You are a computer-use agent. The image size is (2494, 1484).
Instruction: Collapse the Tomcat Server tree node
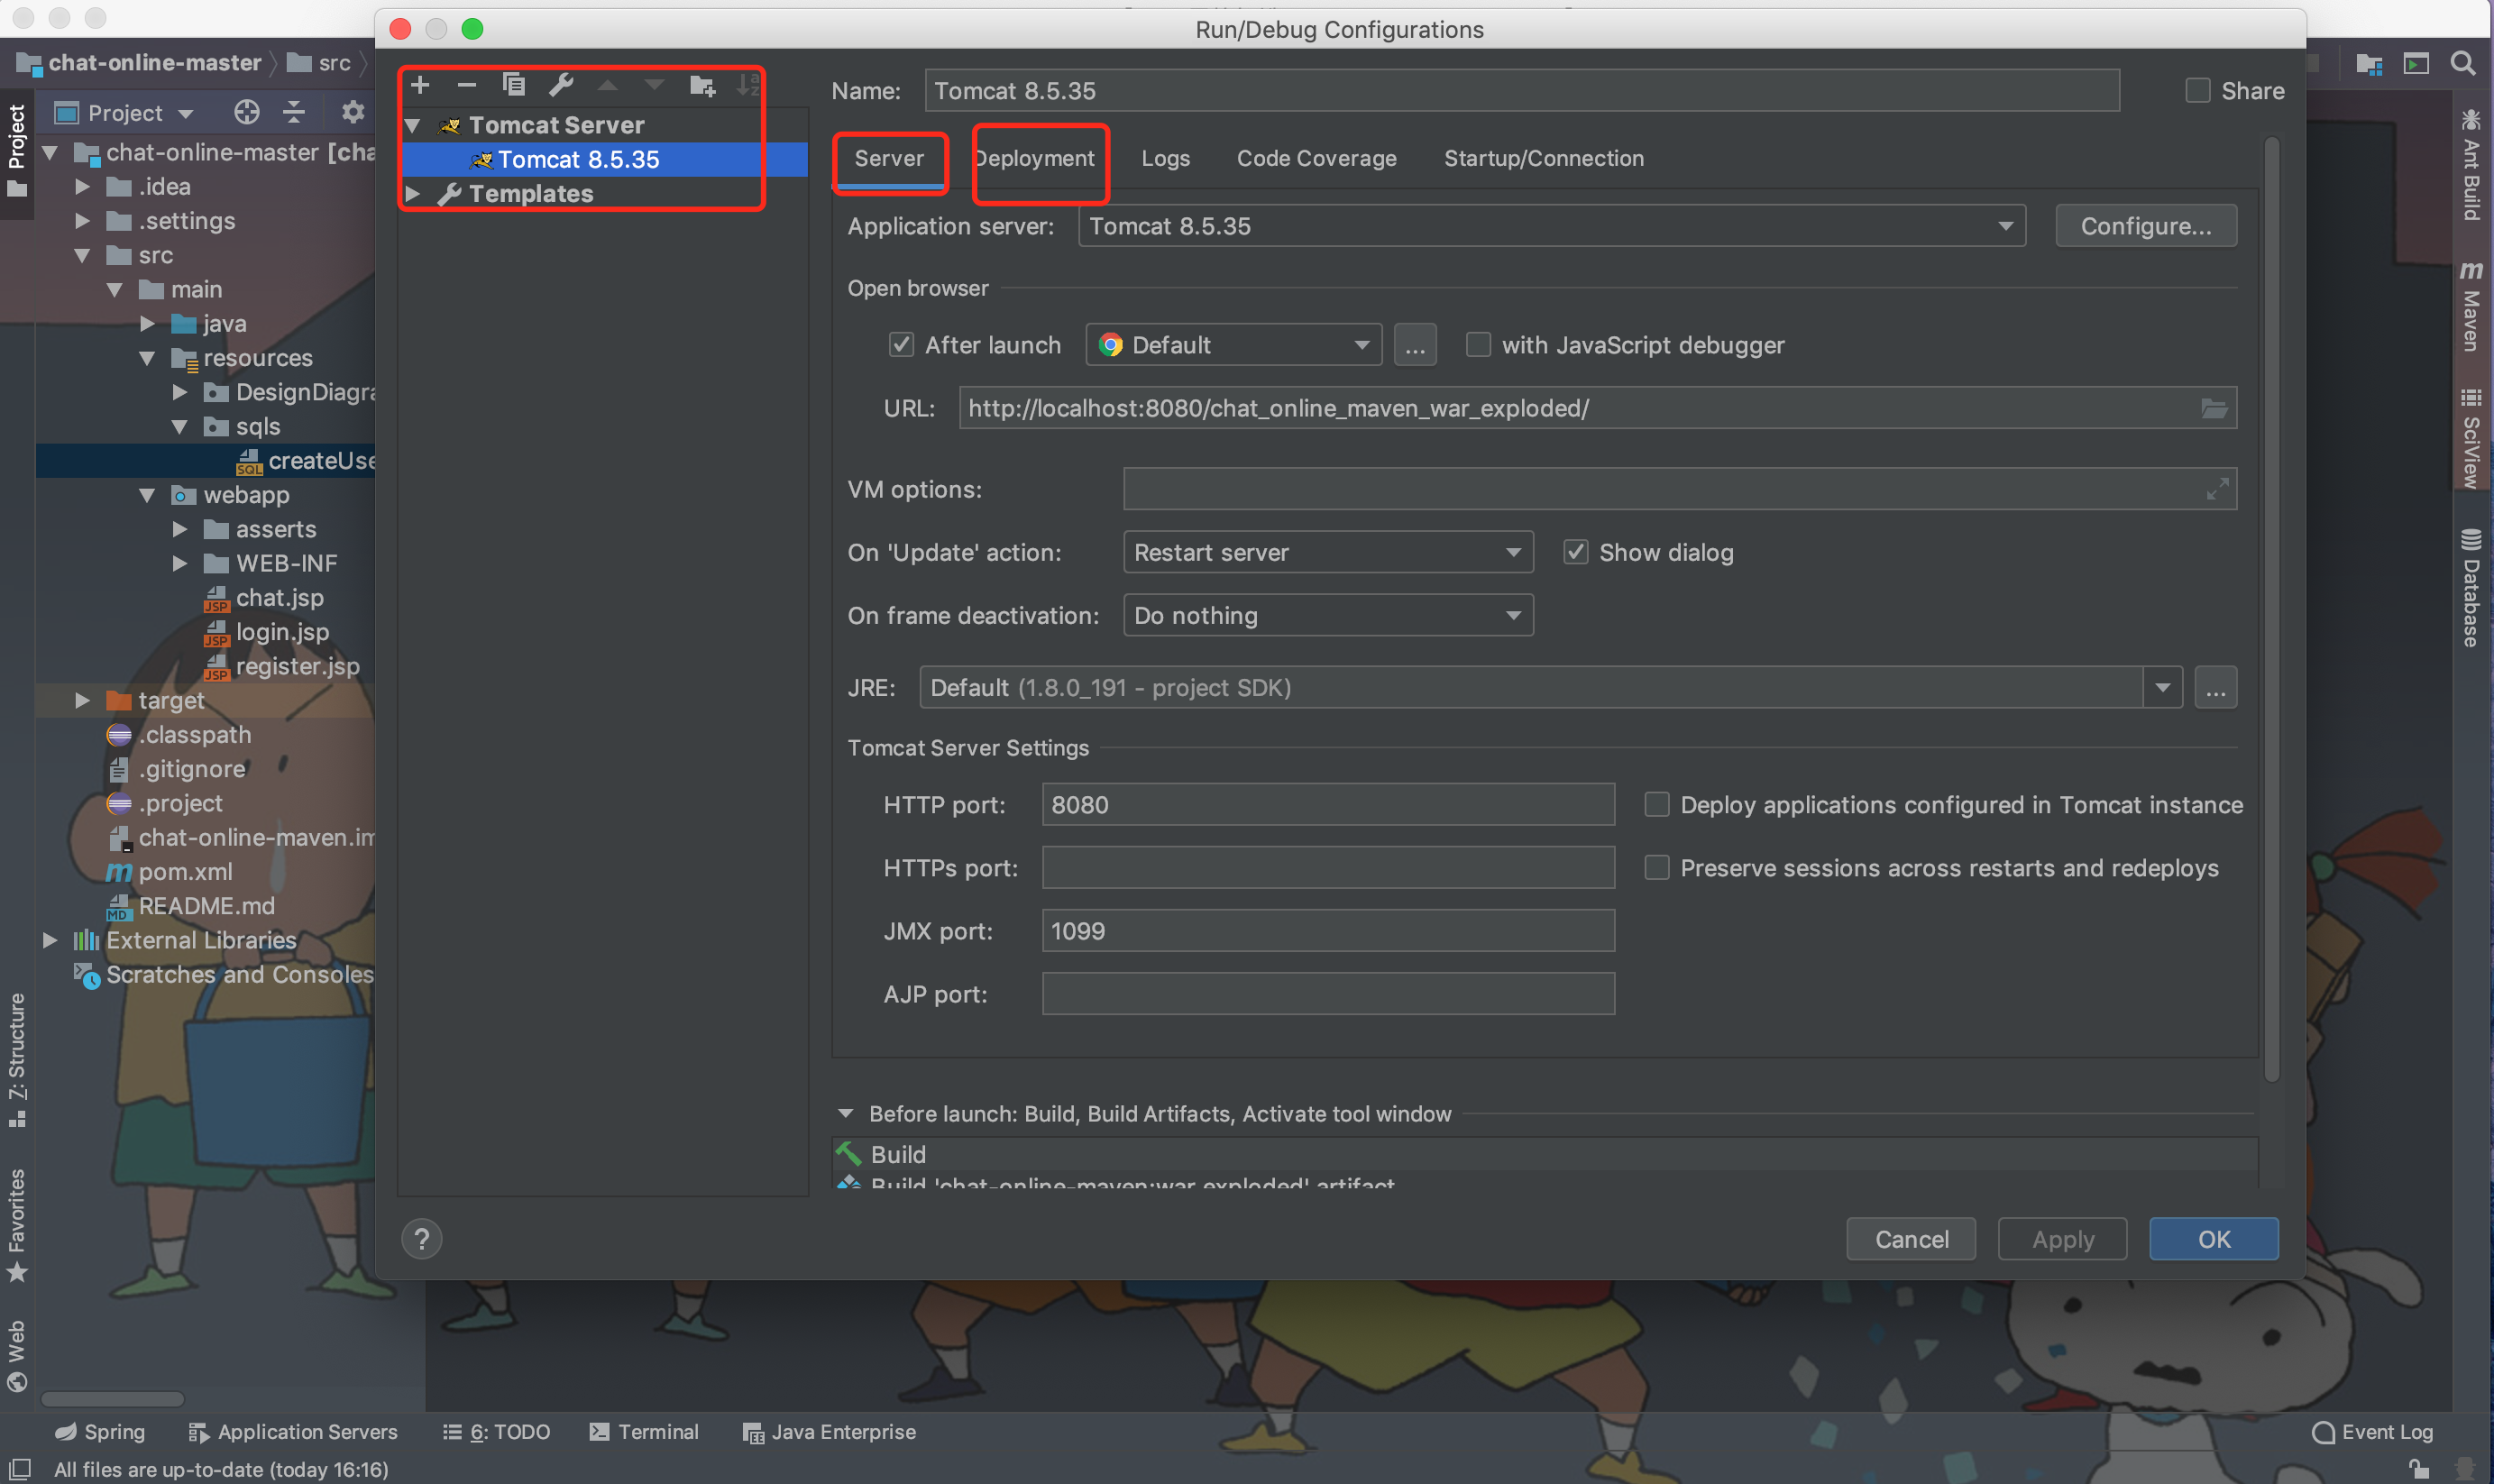coord(413,125)
